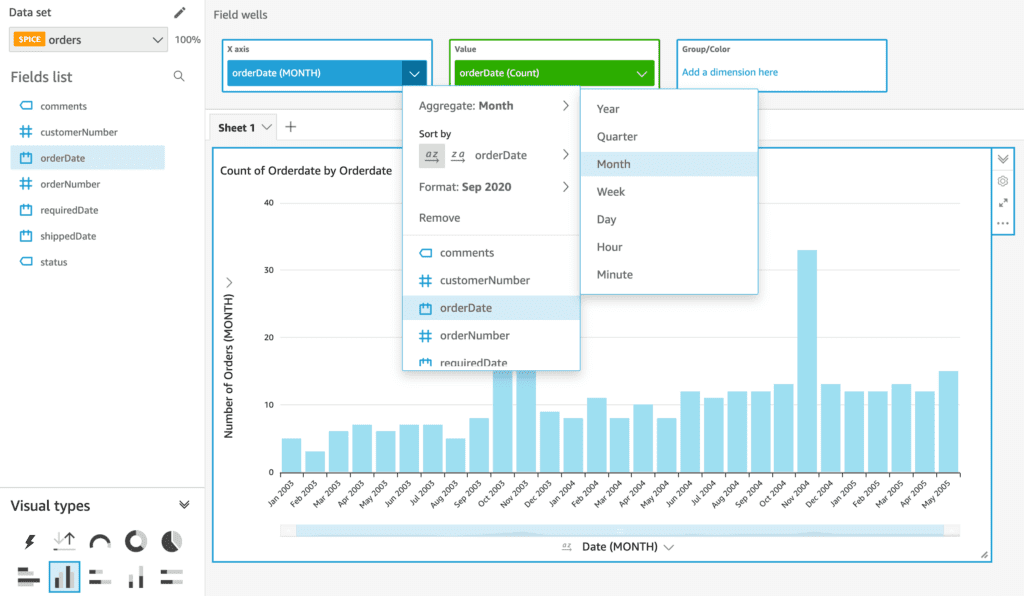Click the pencil icon to edit data set
Screen dimensions: 1024x596
point(180,12)
